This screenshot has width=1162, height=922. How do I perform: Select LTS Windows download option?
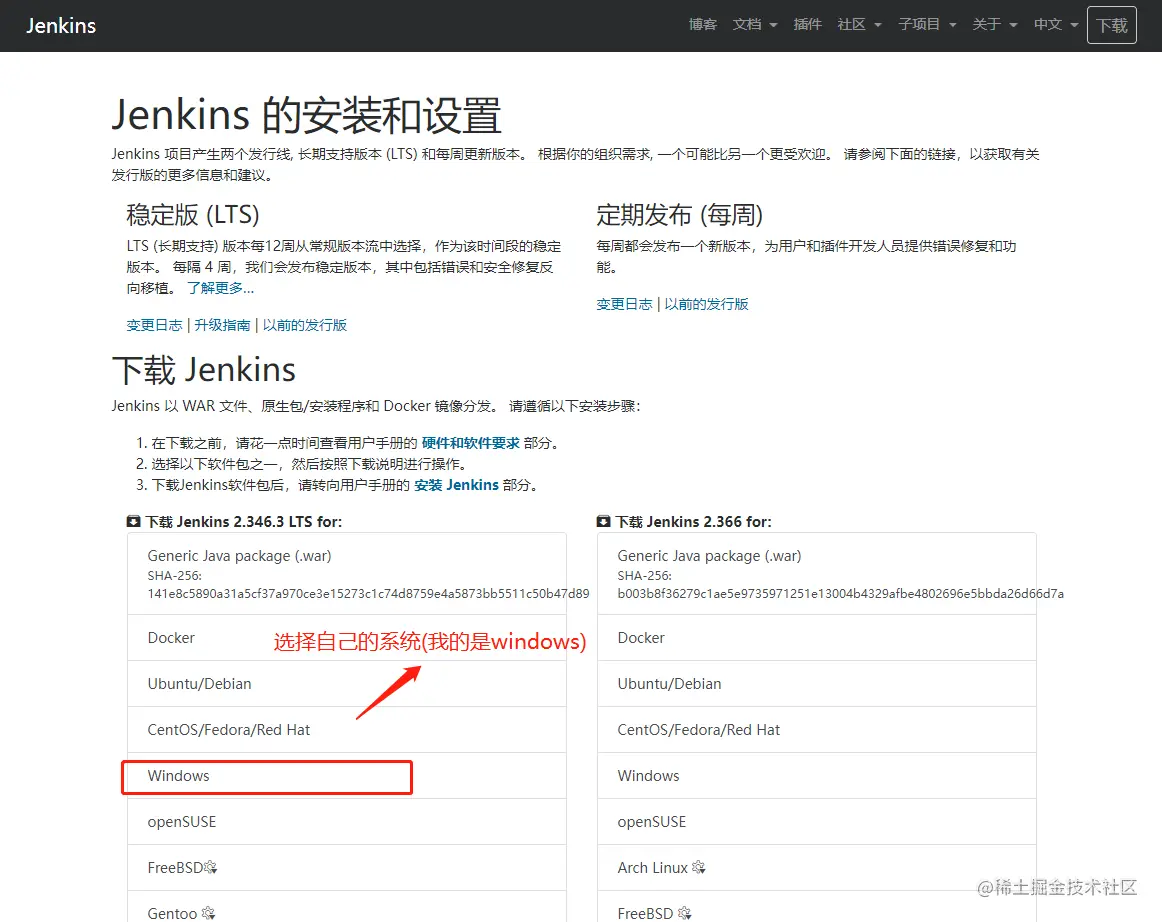click(x=347, y=775)
